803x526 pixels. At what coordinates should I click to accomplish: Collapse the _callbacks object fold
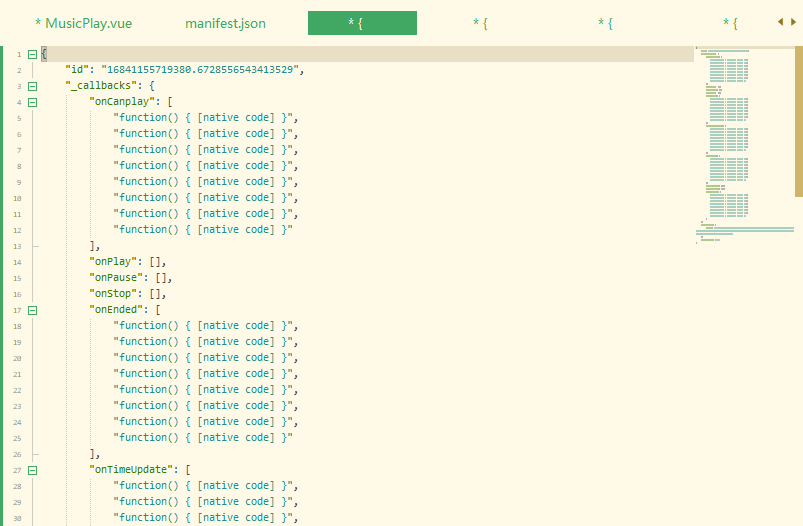[x=32, y=87]
